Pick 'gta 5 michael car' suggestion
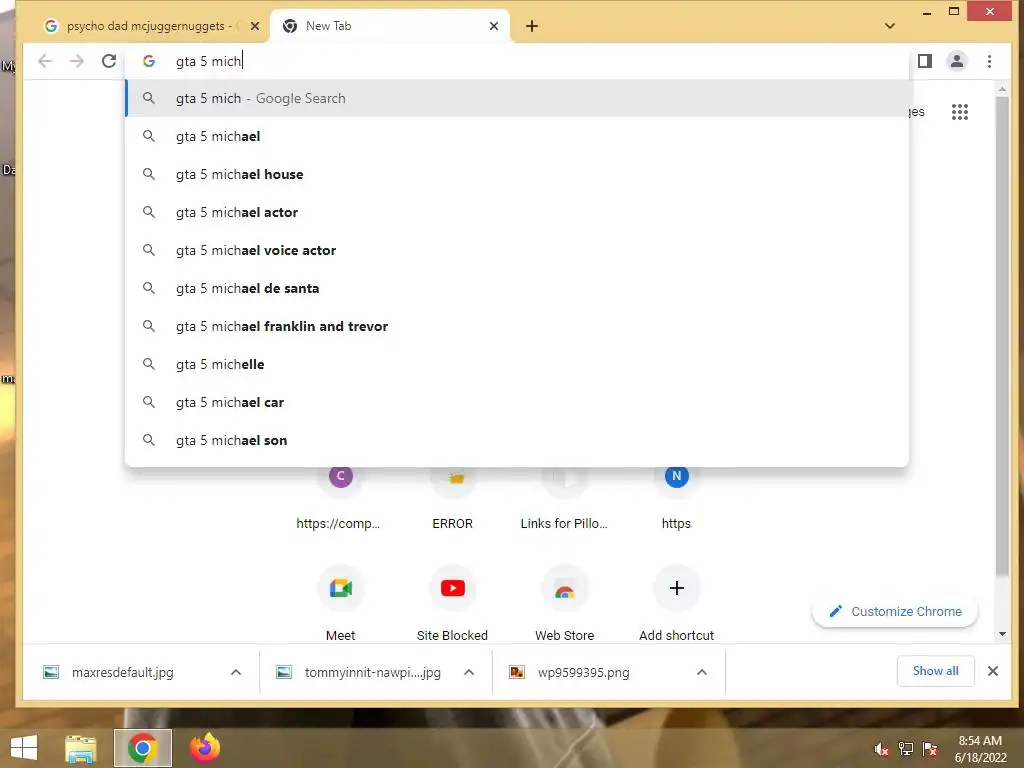1024x768 pixels. coord(517,402)
